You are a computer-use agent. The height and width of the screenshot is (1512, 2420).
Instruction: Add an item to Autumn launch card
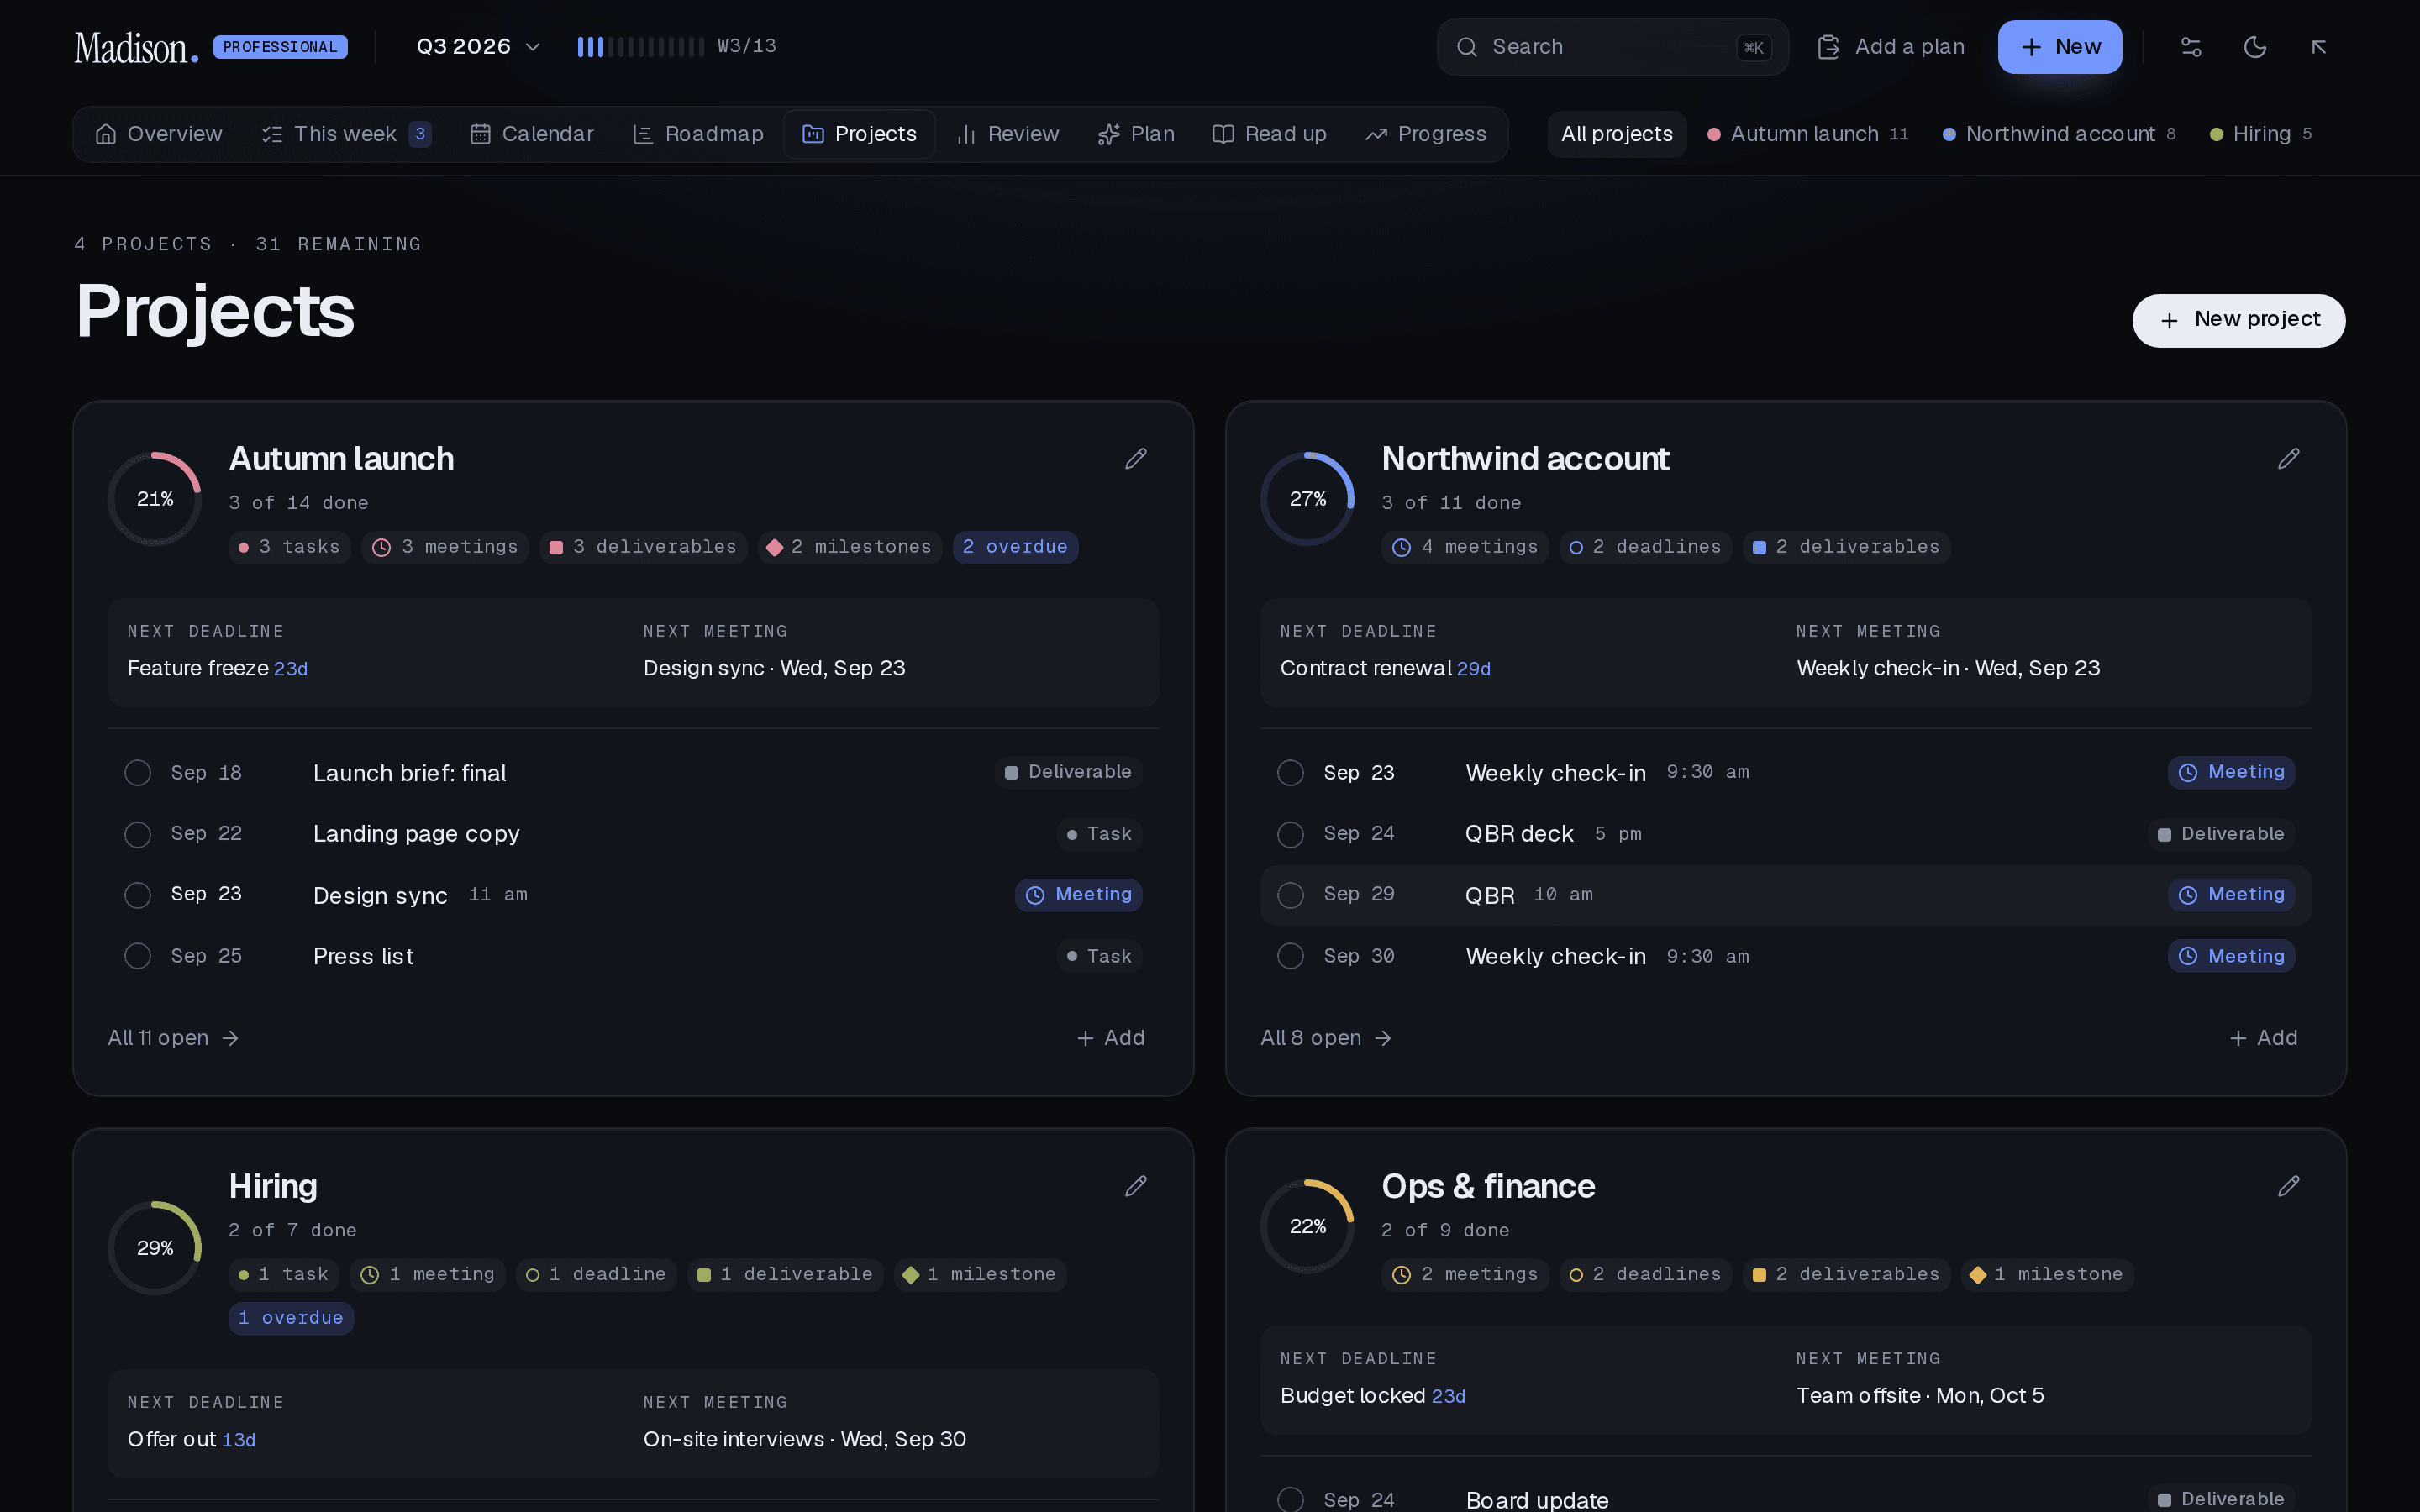[1111, 1038]
